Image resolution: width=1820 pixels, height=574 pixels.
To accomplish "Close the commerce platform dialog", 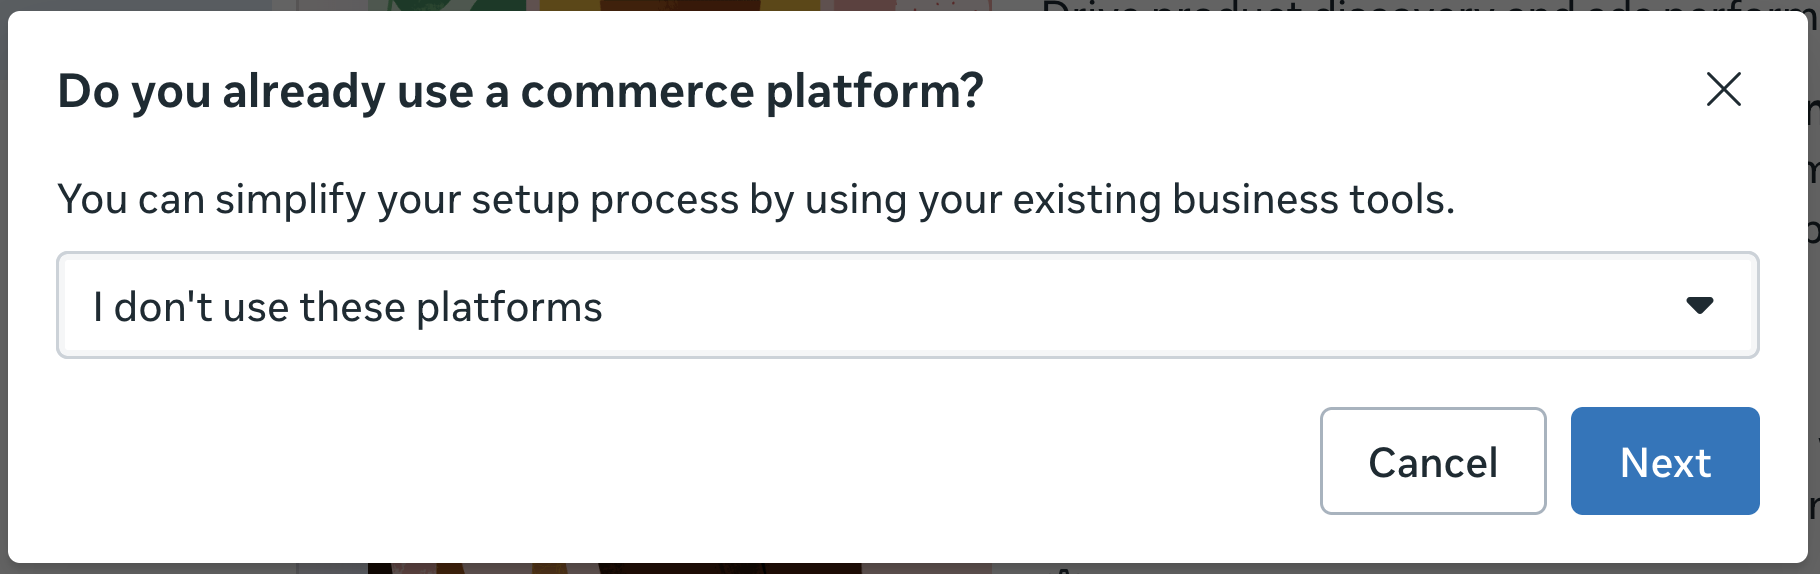I will click(x=1723, y=90).
